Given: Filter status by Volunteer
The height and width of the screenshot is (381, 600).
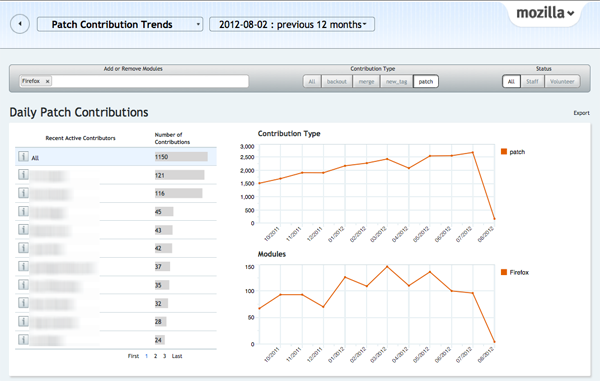Looking at the screenshot, I should 562,81.
